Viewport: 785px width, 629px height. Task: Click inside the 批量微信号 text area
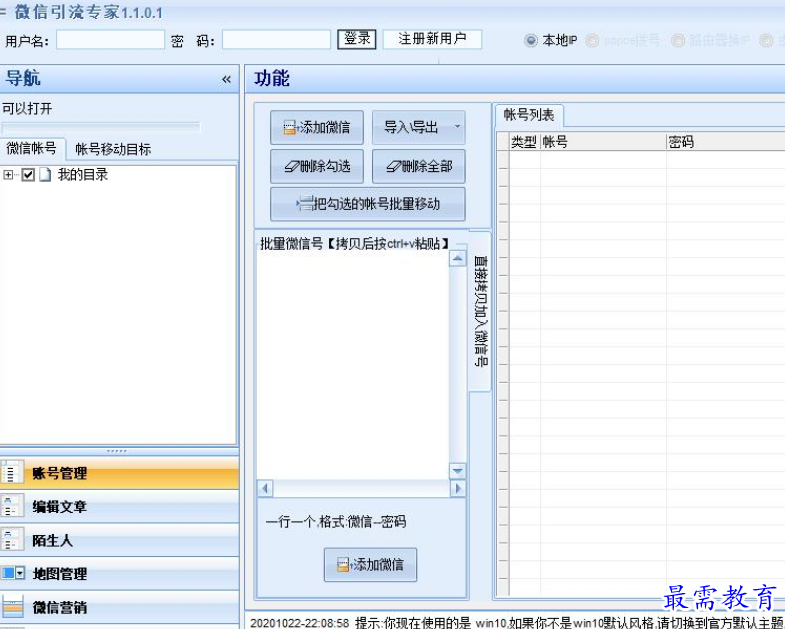tap(352, 364)
